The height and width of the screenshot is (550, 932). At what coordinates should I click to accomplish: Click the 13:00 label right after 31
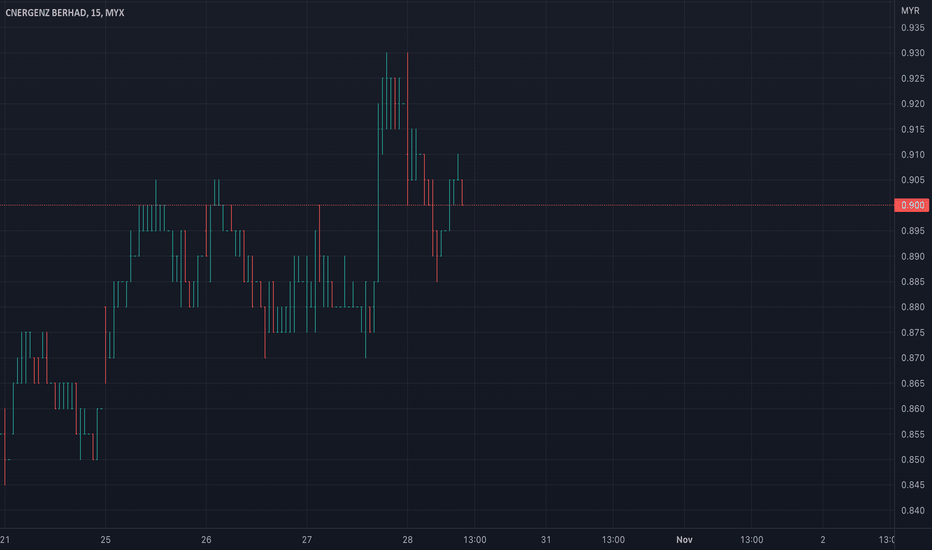click(x=613, y=540)
